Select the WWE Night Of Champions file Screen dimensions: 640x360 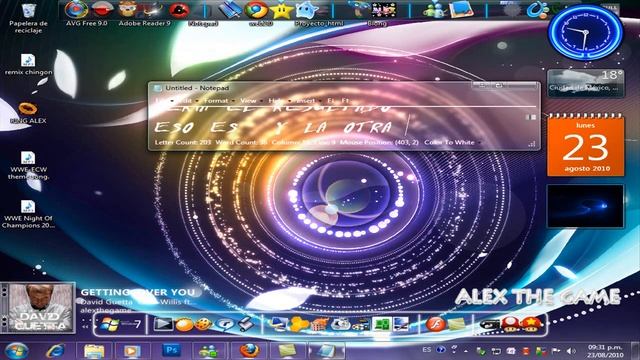[28, 214]
